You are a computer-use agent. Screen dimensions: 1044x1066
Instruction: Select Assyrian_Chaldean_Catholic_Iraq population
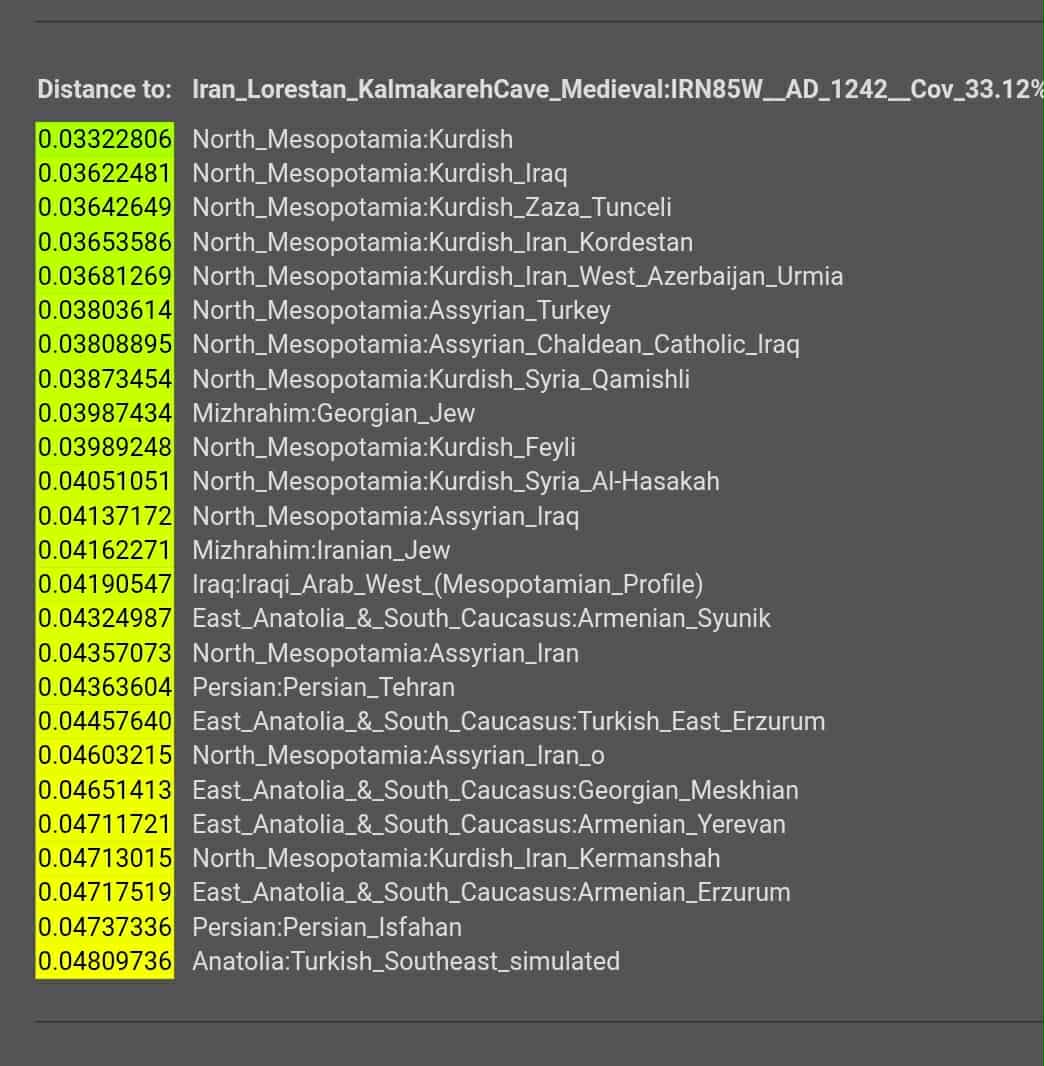click(x=496, y=344)
